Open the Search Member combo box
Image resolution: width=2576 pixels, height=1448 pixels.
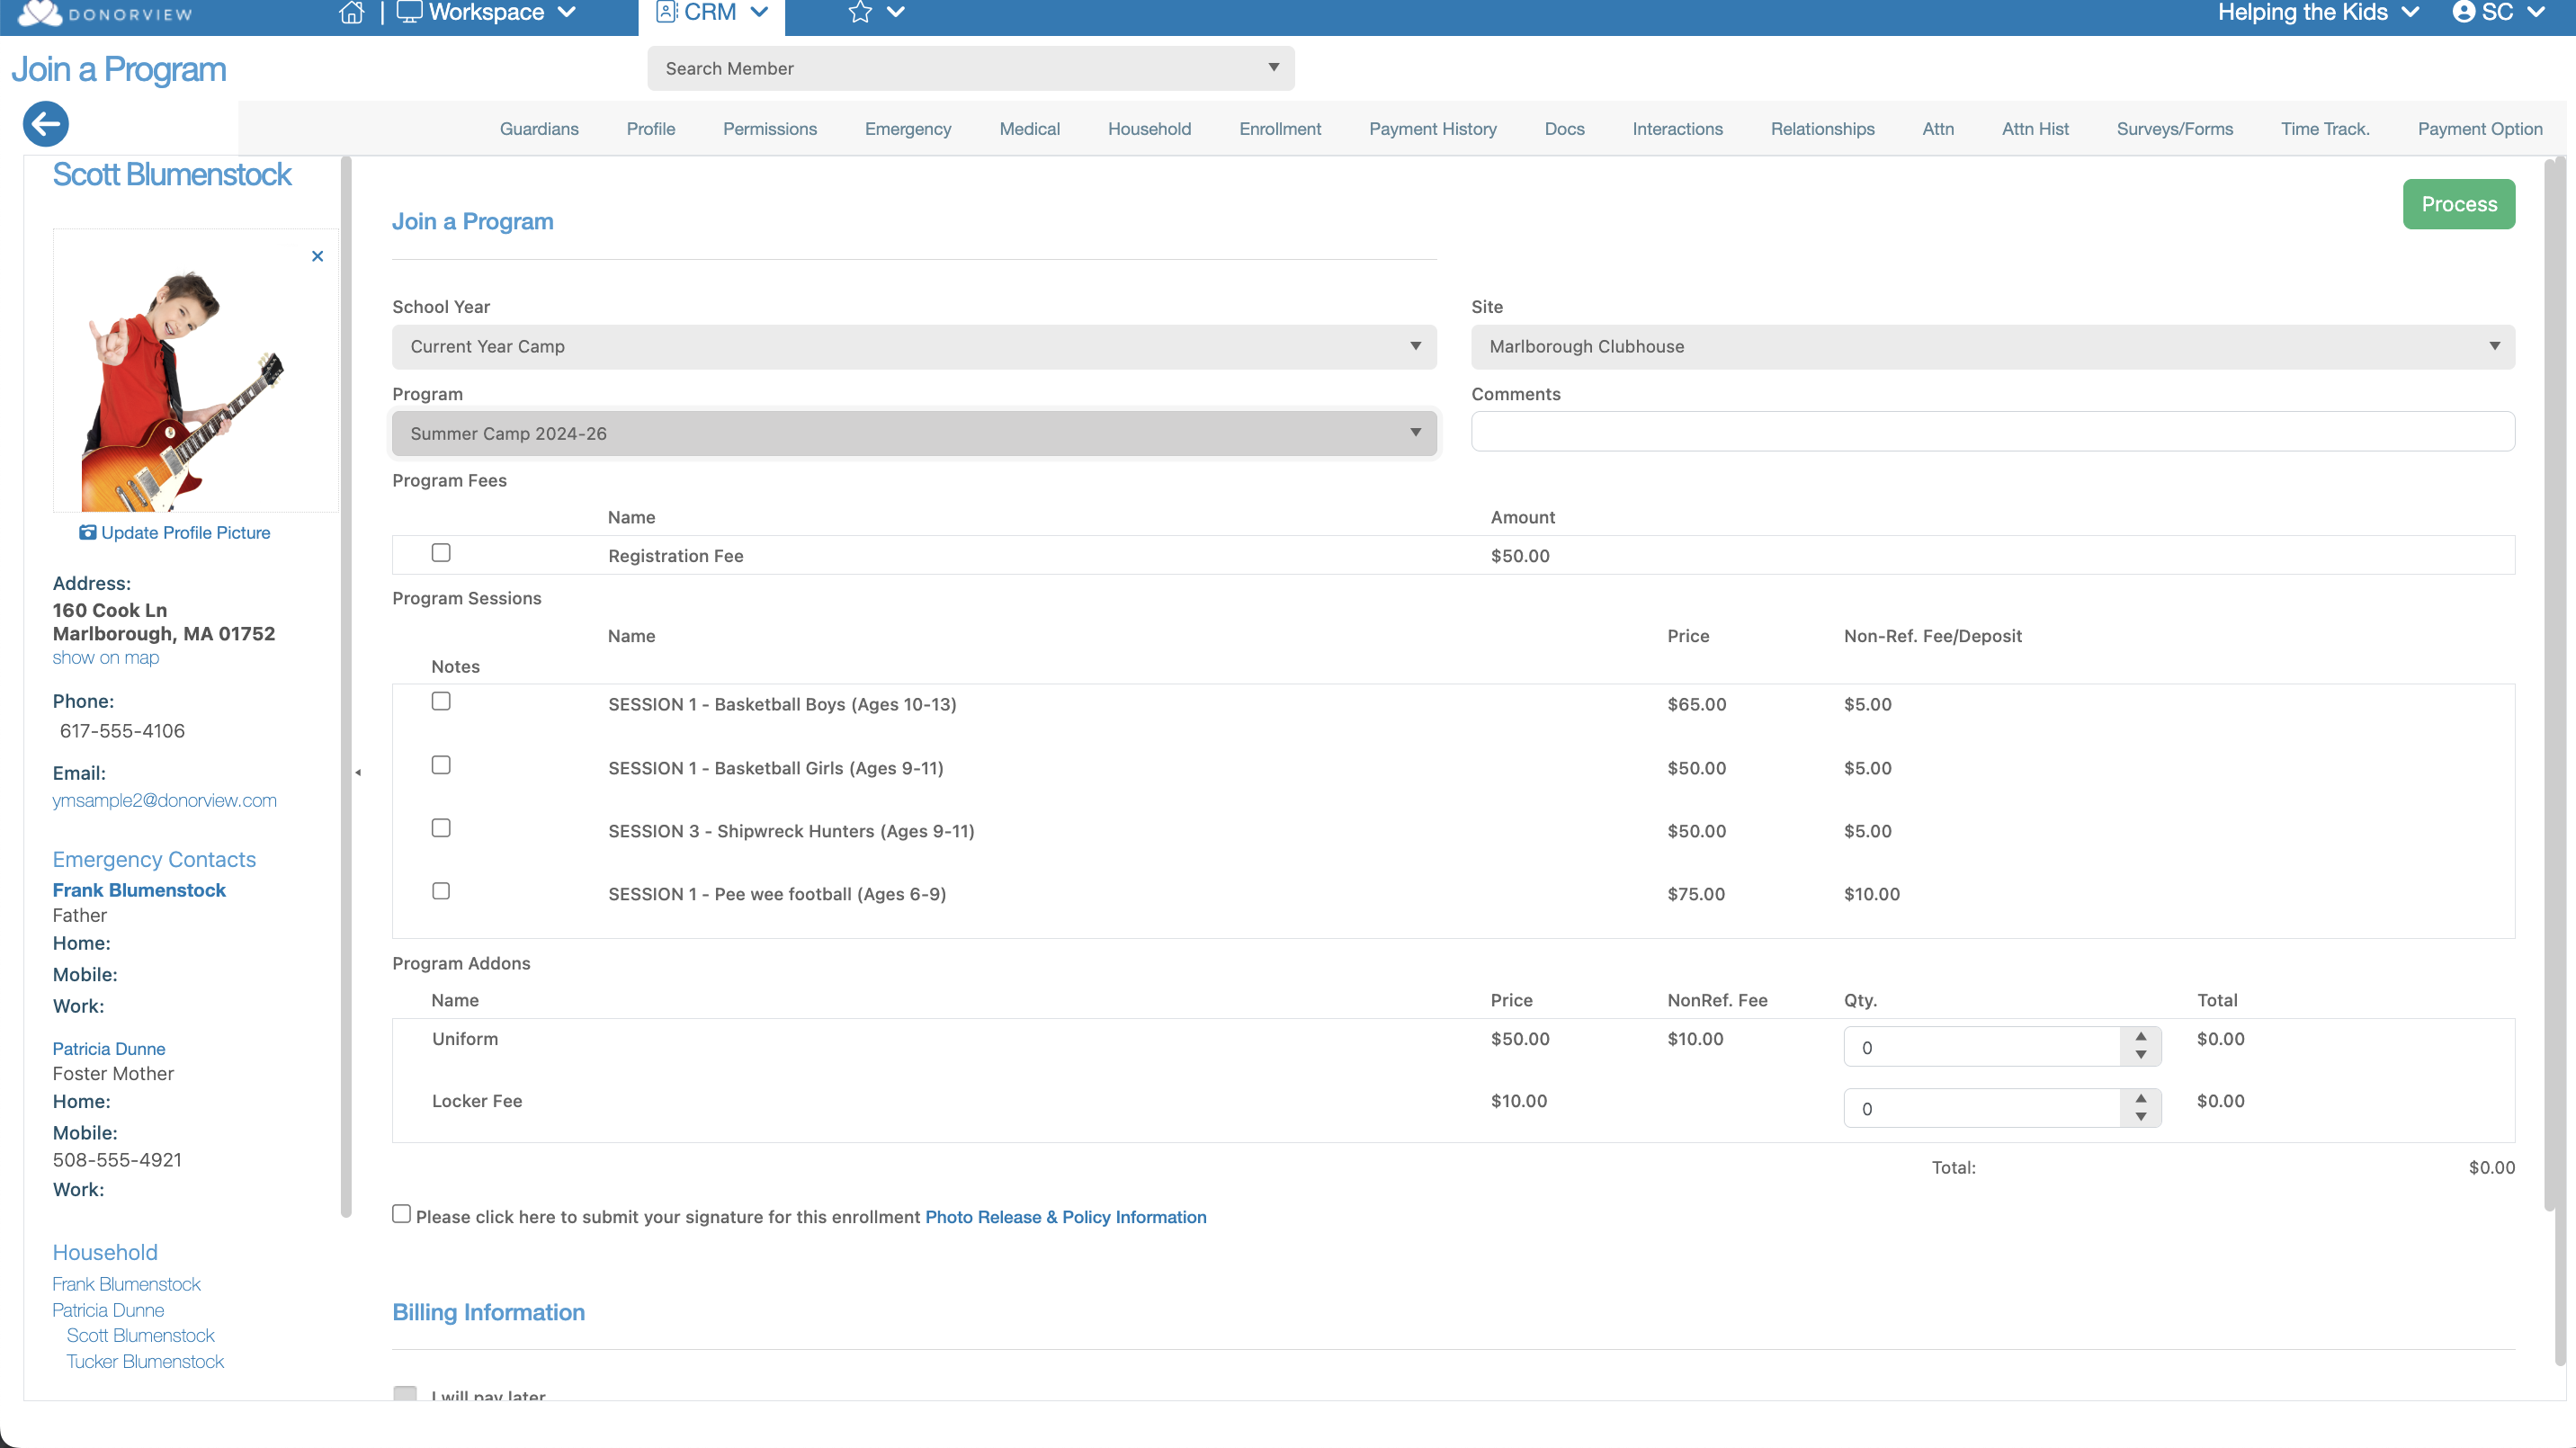(x=970, y=68)
